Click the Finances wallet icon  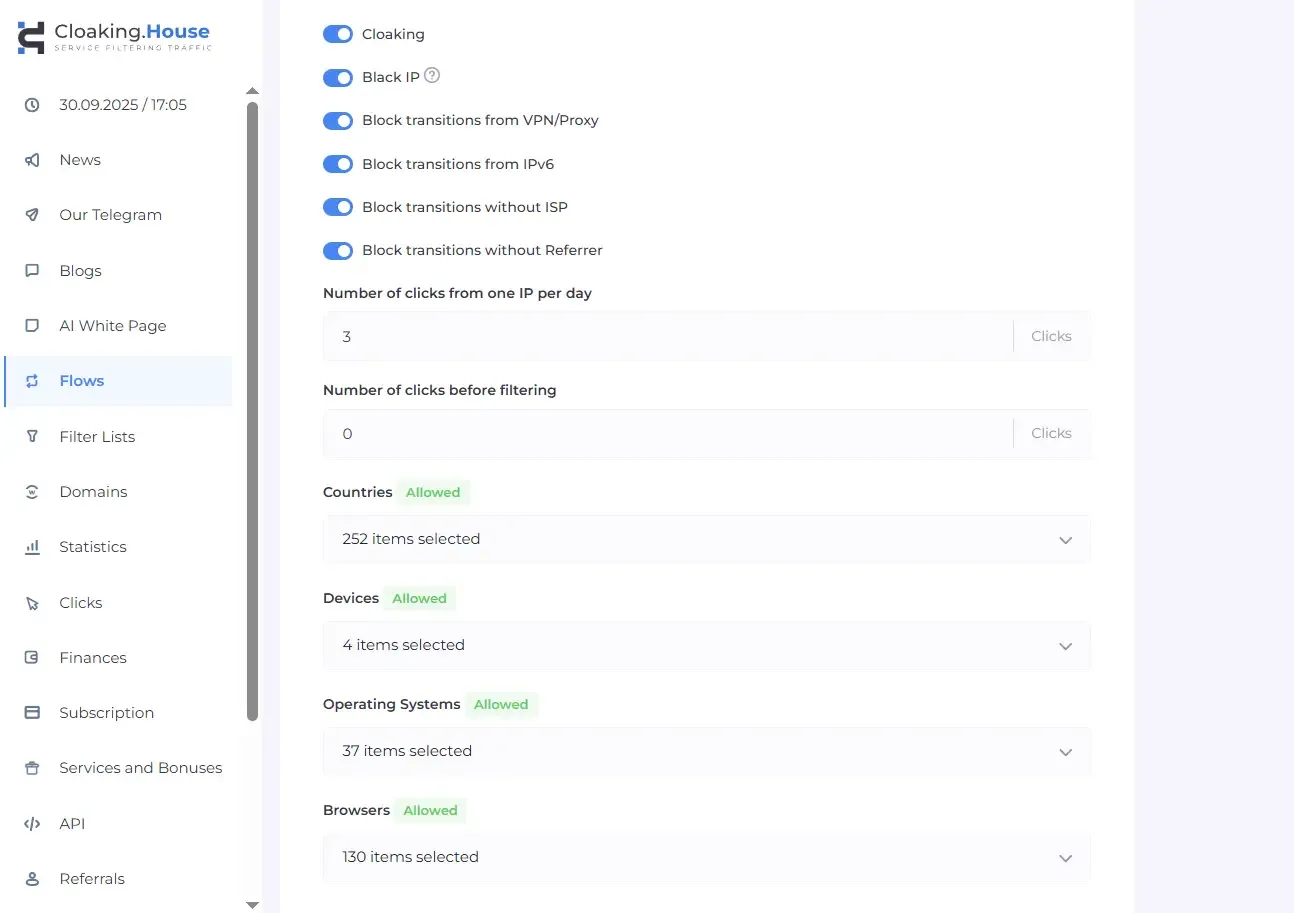31,657
